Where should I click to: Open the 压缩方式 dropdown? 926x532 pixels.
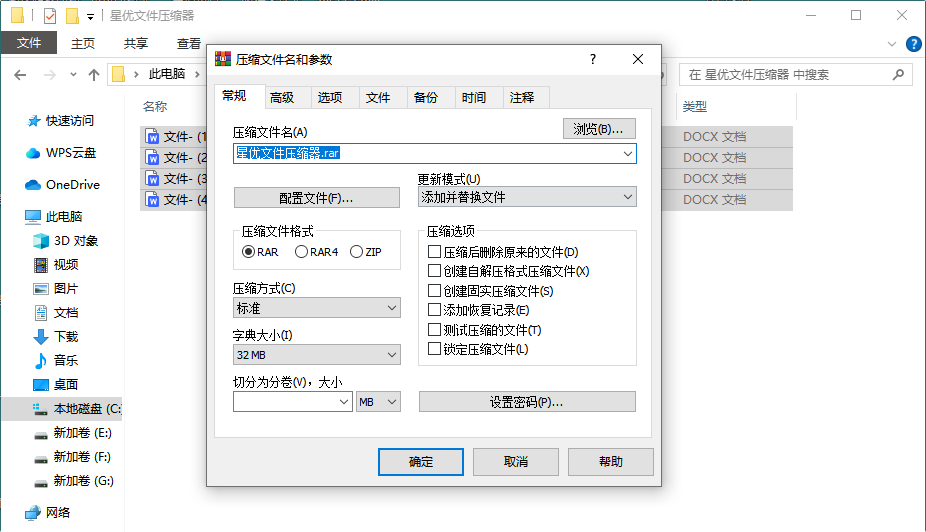click(x=317, y=308)
